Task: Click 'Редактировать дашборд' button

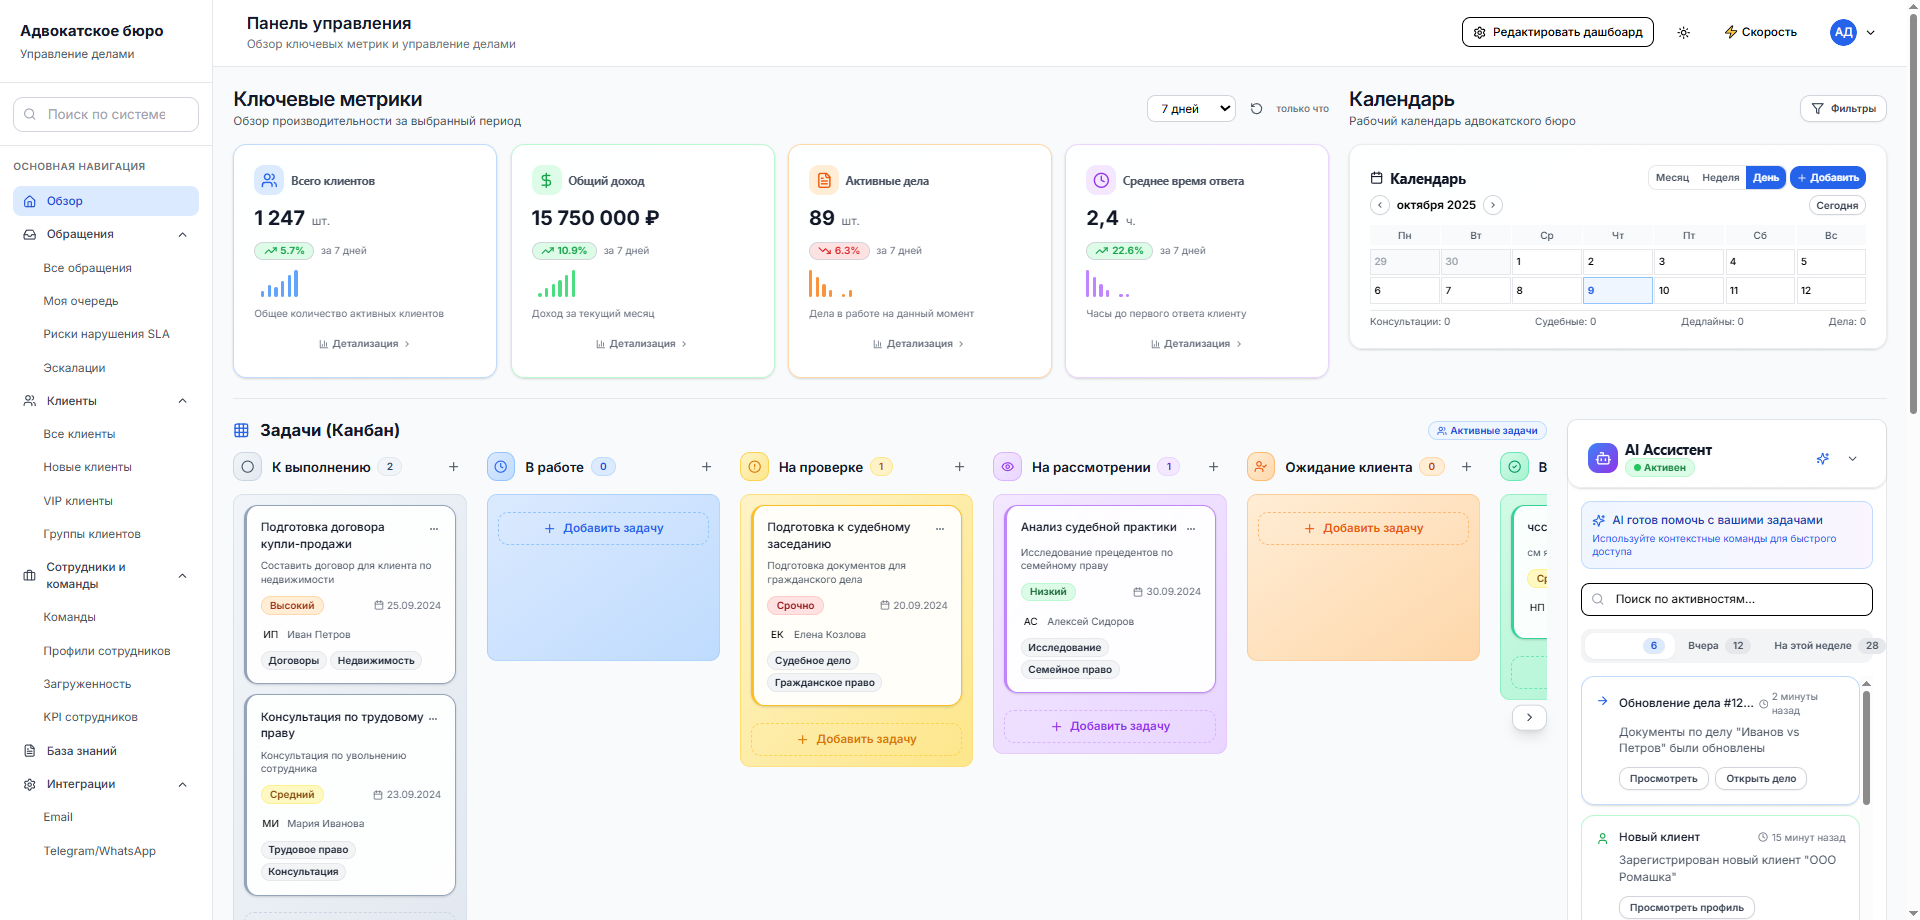Action: [x=1557, y=33]
